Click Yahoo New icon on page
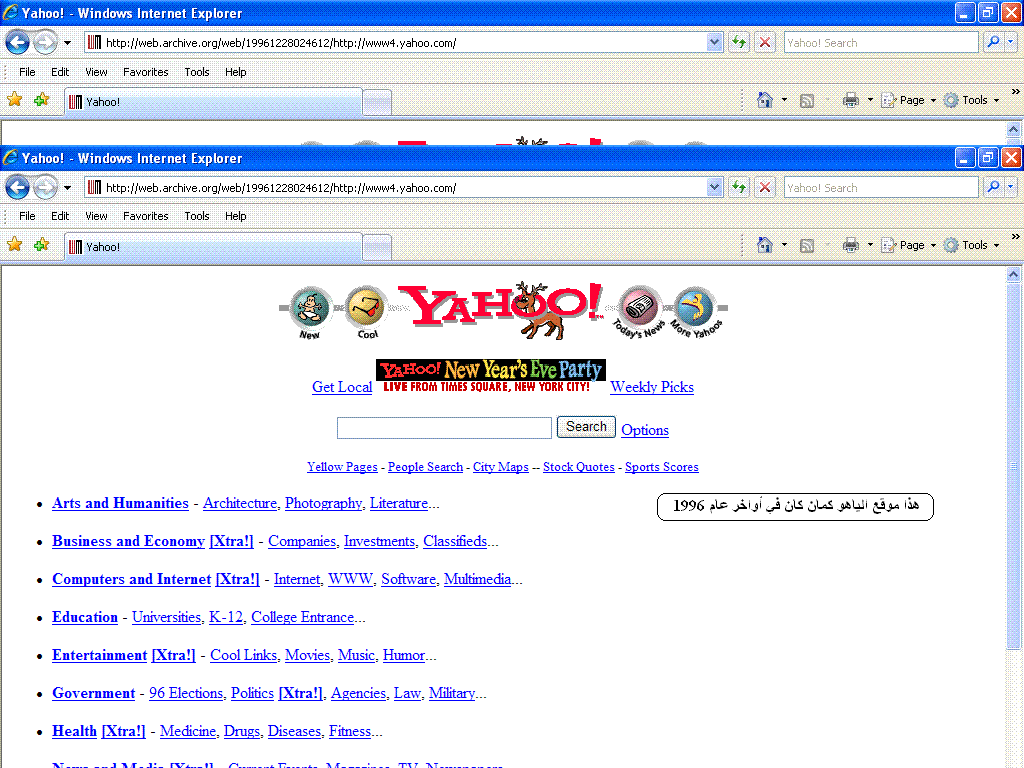 (311, 313)
